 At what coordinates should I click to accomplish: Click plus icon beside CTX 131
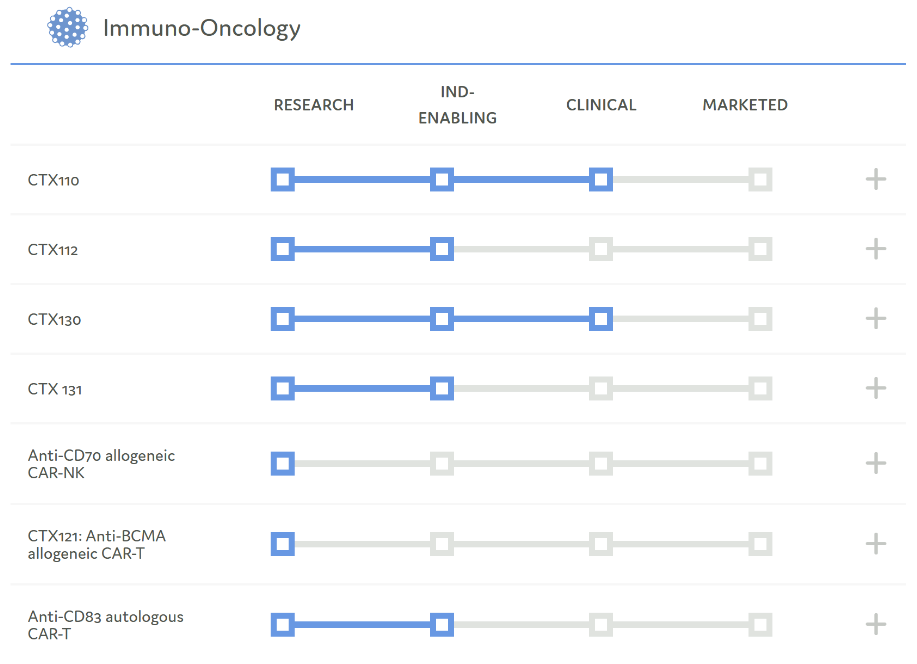coord(876,388)
